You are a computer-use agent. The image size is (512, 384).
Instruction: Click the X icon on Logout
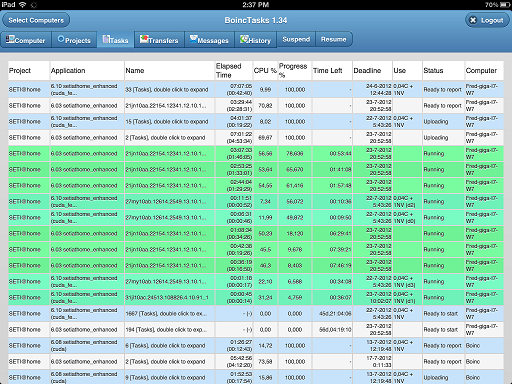tap(473, 20)
